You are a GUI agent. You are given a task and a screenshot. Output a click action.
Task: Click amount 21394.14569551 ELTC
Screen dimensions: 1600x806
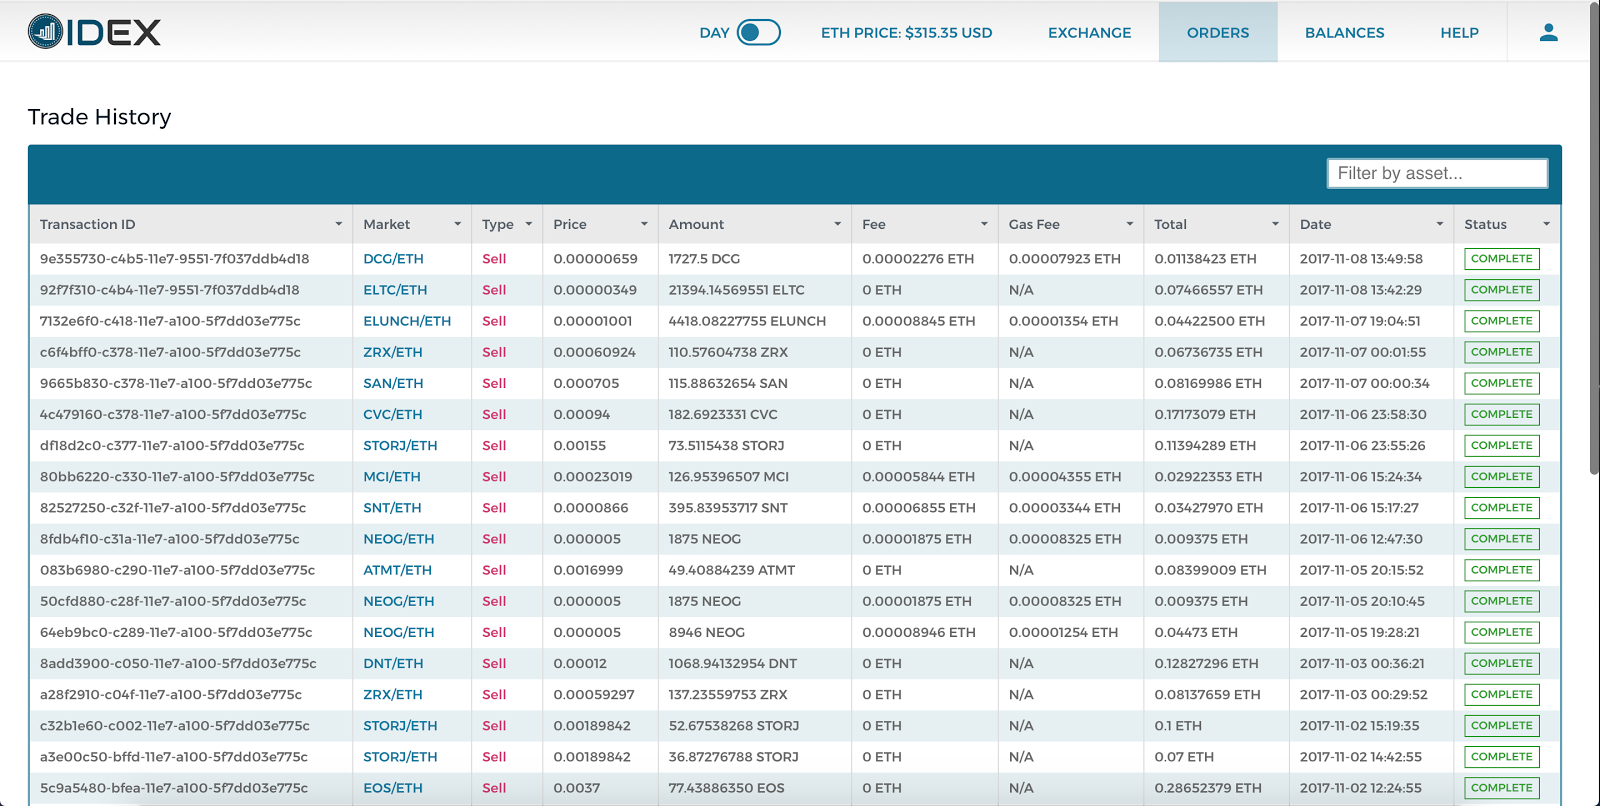pyautogui.click(x=736, y=290)
